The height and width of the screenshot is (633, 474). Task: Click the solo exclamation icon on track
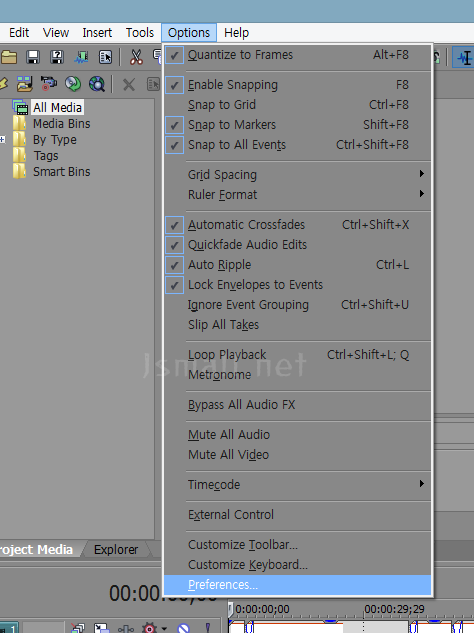pyautogui.click(x=208, y=628)
